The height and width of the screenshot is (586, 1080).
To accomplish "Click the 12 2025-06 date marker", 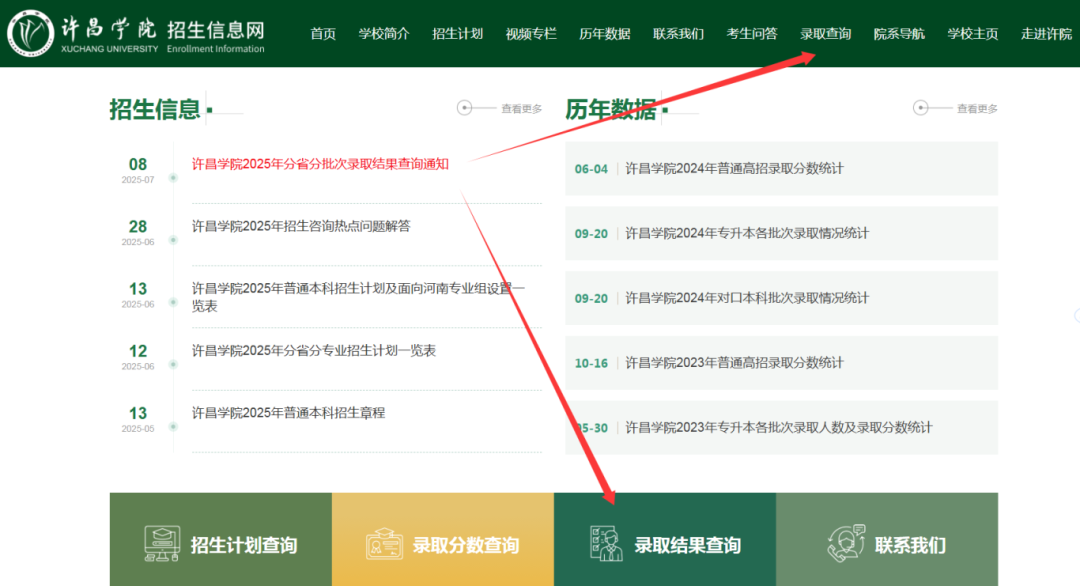I will [x=138, y=356].
